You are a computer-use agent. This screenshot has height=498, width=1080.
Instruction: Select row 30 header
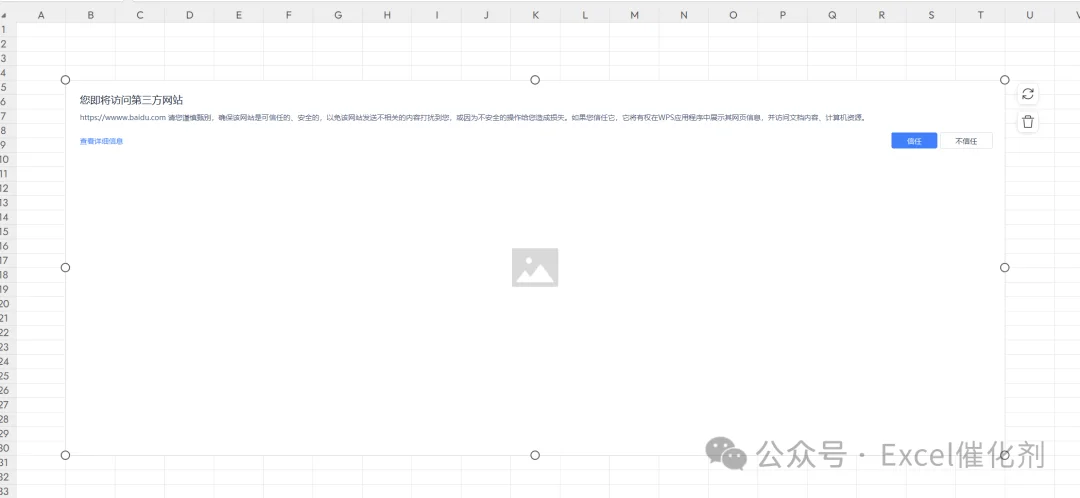coord(8,448)
